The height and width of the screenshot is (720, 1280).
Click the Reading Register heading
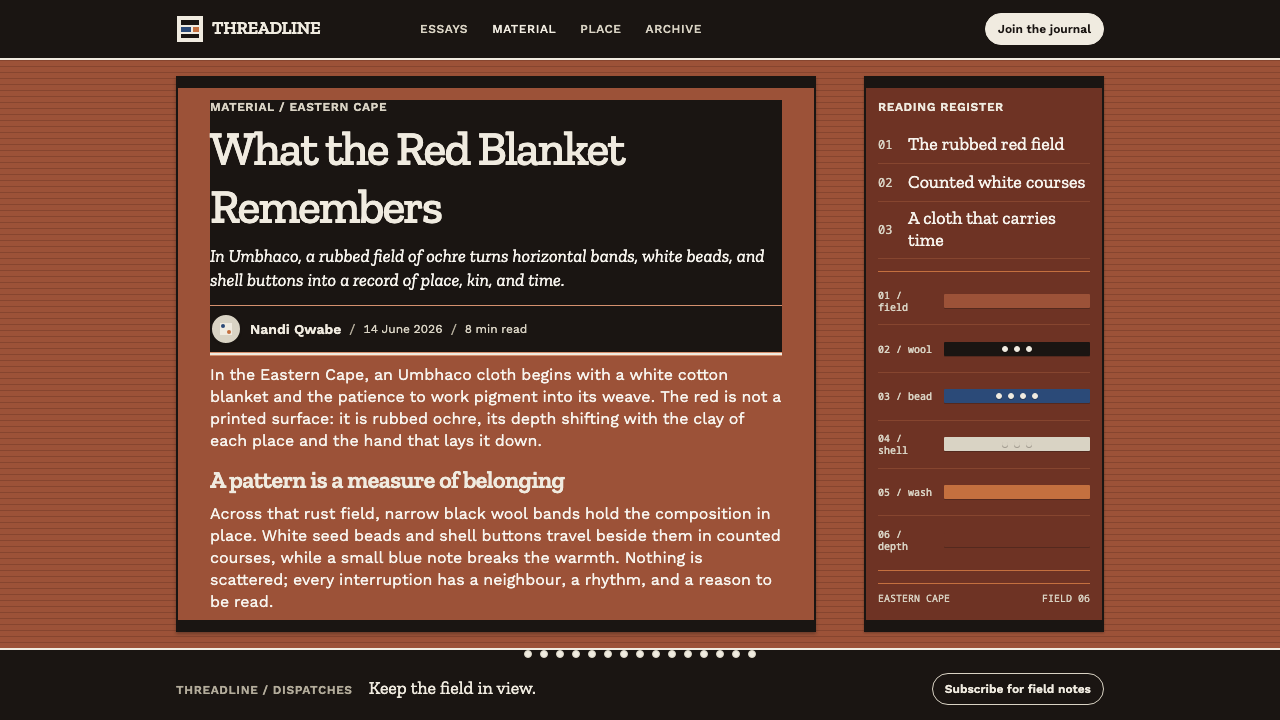tap(940, 107)
